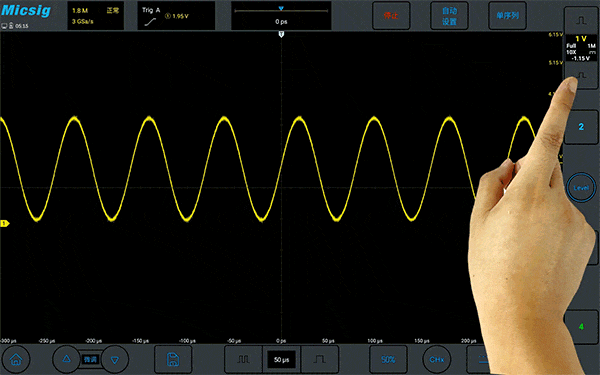Increase timebase with the single-pulse icon
Viewport: 600px width, 375px height.
tap(320, 359)
